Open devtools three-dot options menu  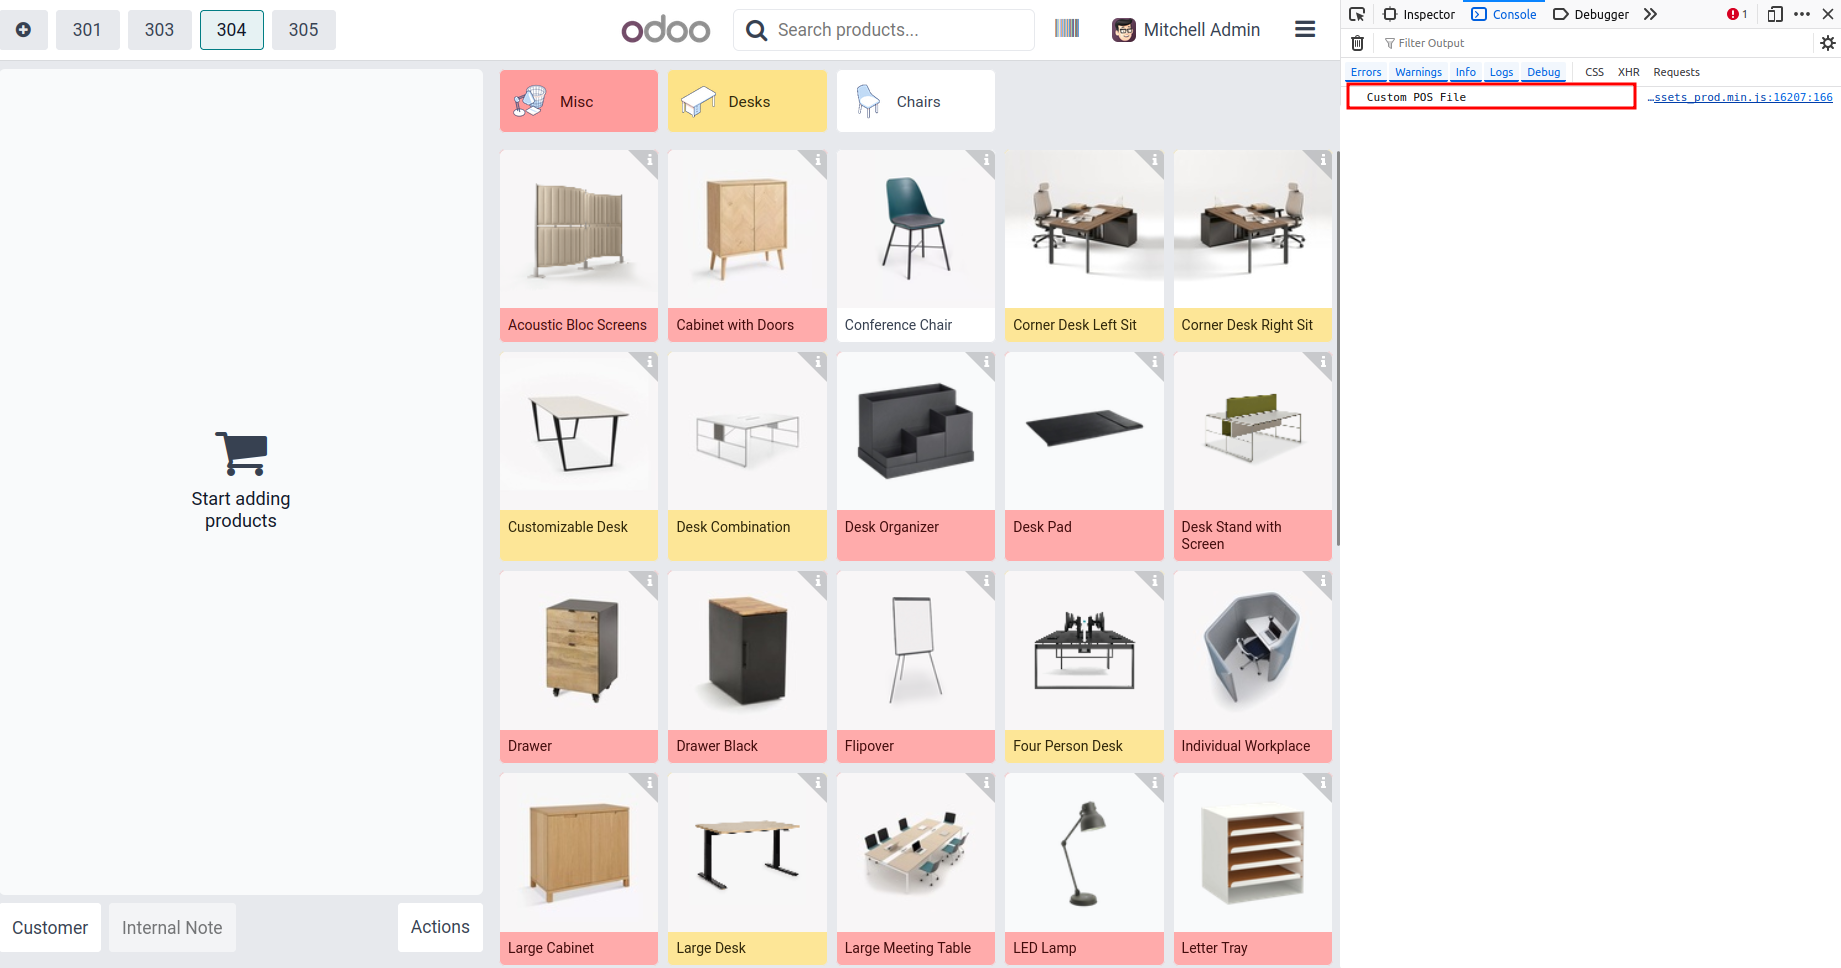1802,14
